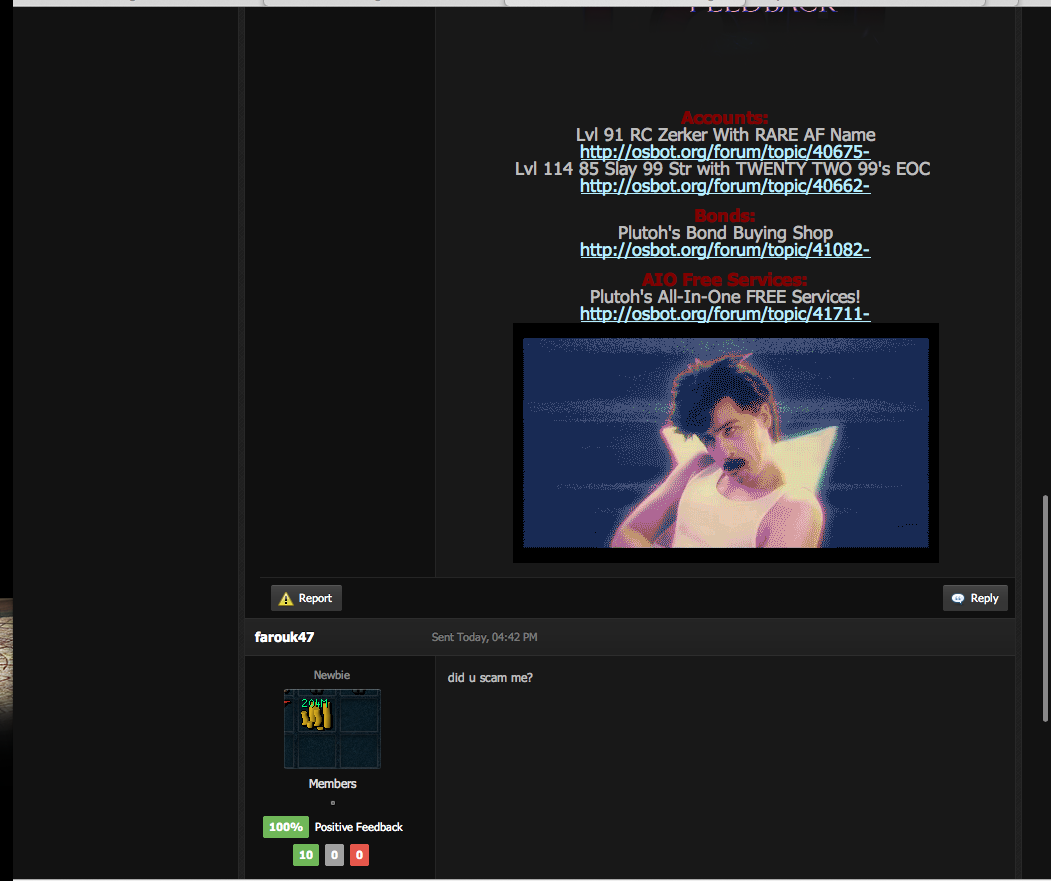
Task: Click the warning icon on Report
Action: tap(286, 599)
